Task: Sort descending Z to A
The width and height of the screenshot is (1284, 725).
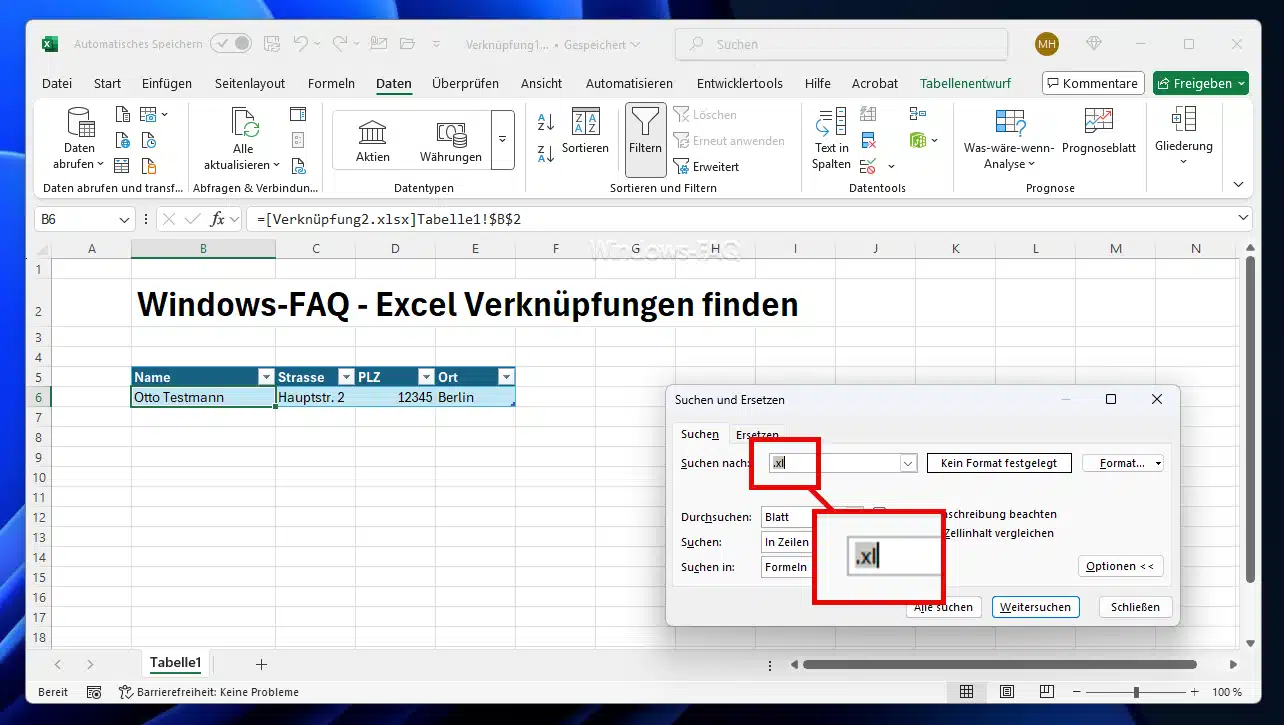Action: point(546,153)
